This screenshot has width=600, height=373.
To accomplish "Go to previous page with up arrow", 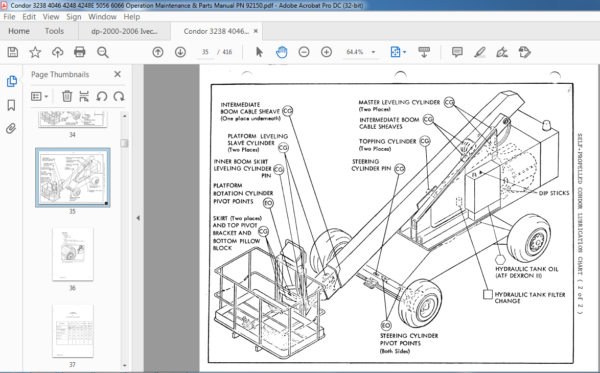I will 158,52.
